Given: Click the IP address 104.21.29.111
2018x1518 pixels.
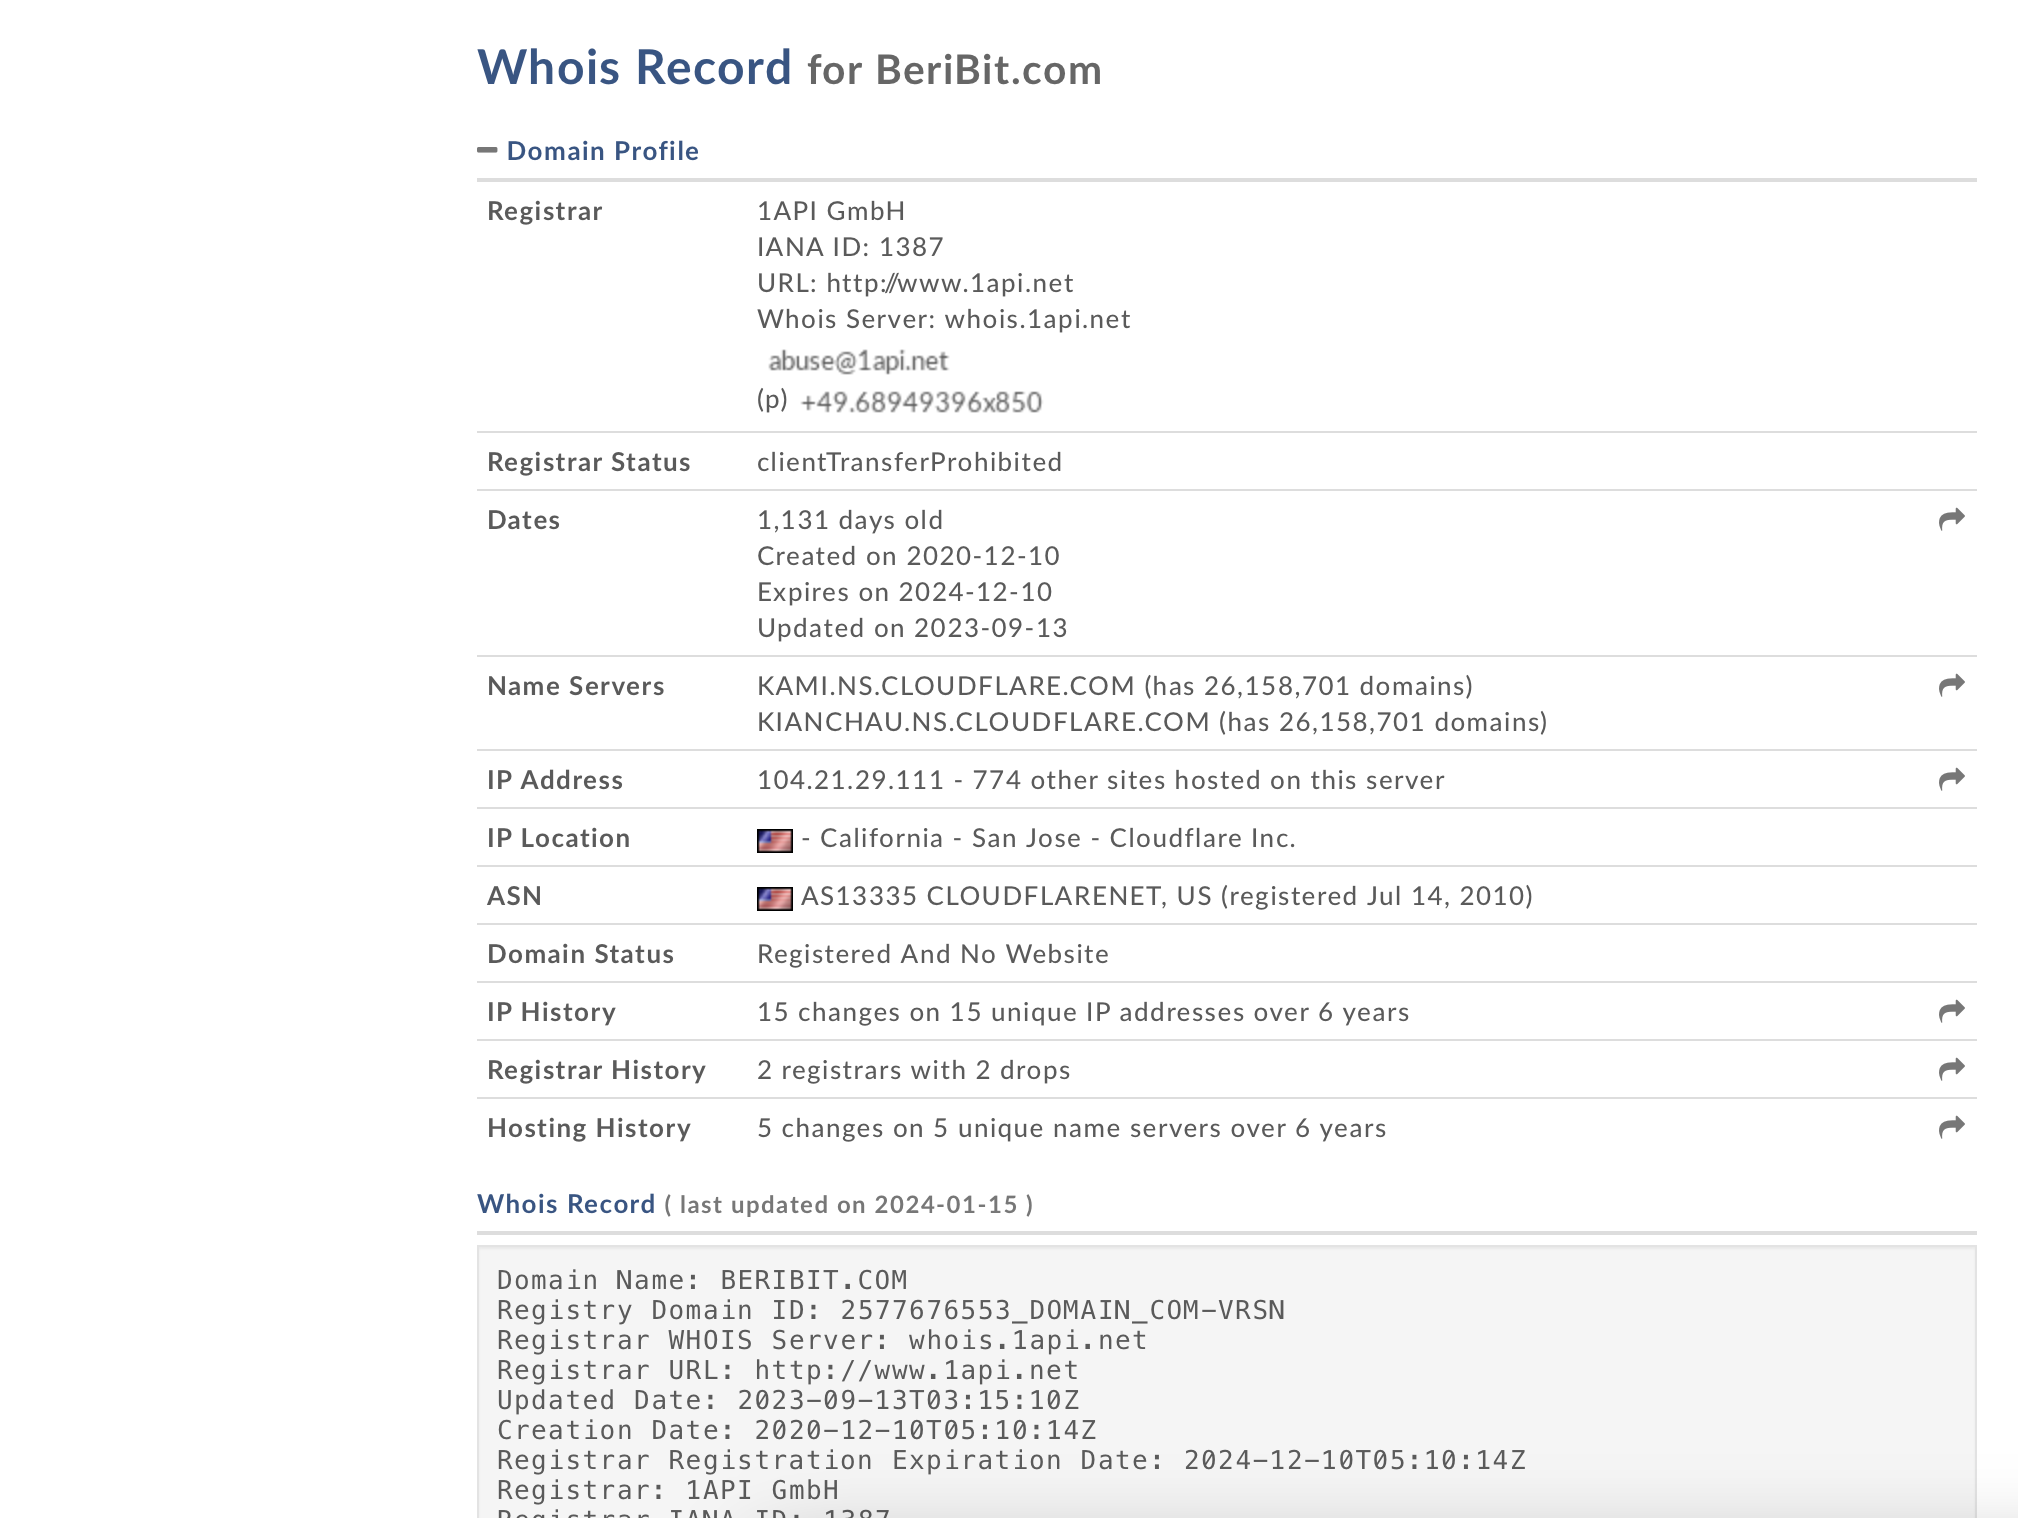Looking at the screenshot, I should [850, 780].
